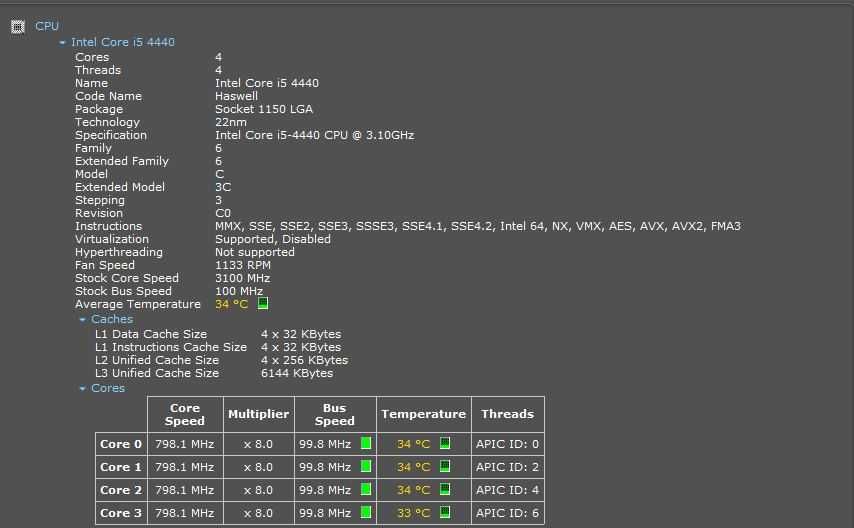This screenshot has height=528, width=854.
Task: Click the APIC ID: 4 cell
Action: (x=508, y=490)
